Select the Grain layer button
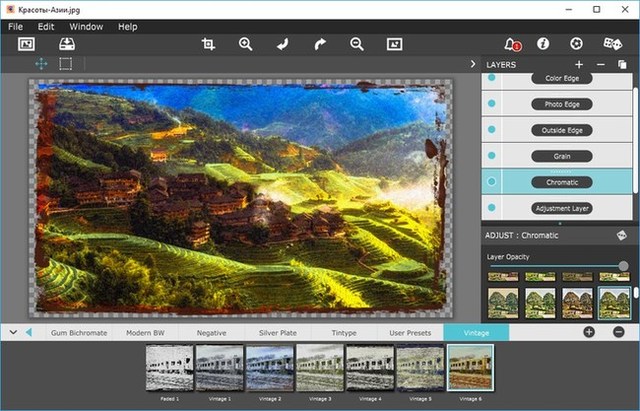This screenshot has height=411, width=640. [x=562, y=156]
